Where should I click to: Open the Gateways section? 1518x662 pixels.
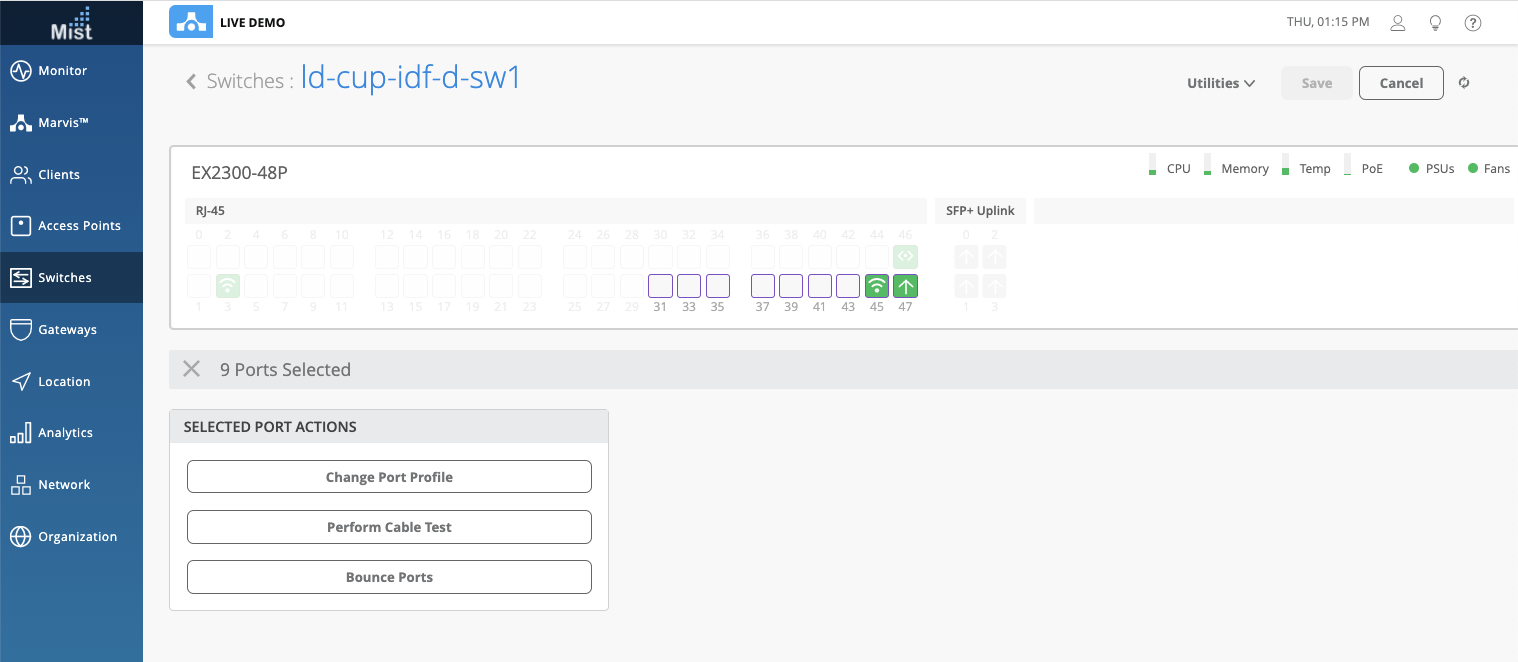[x=67, y=330]
